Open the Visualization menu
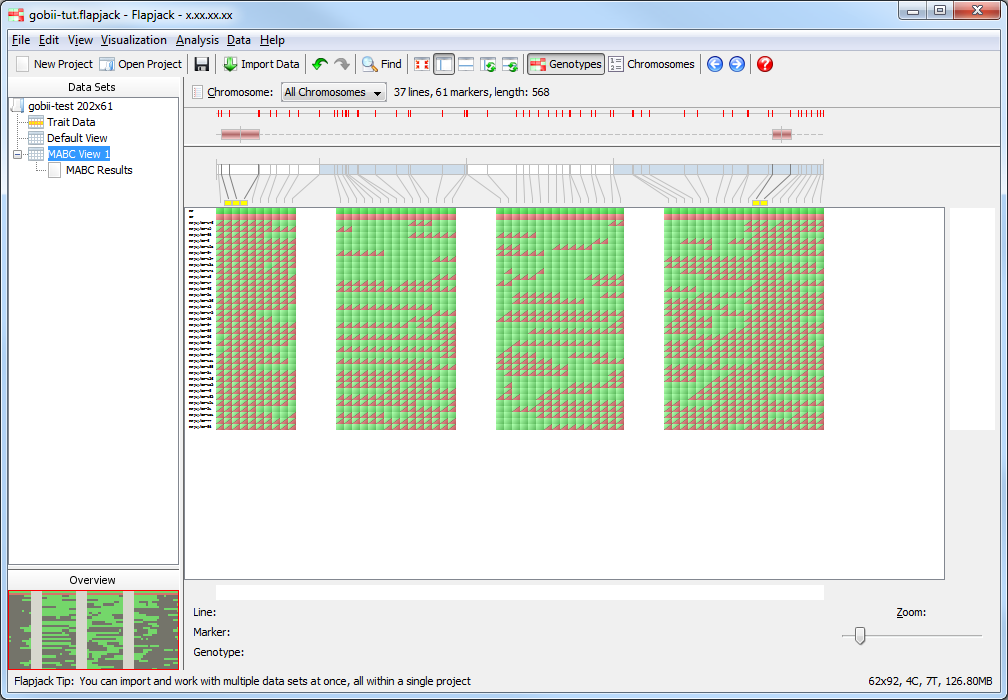 click(134, 40)
